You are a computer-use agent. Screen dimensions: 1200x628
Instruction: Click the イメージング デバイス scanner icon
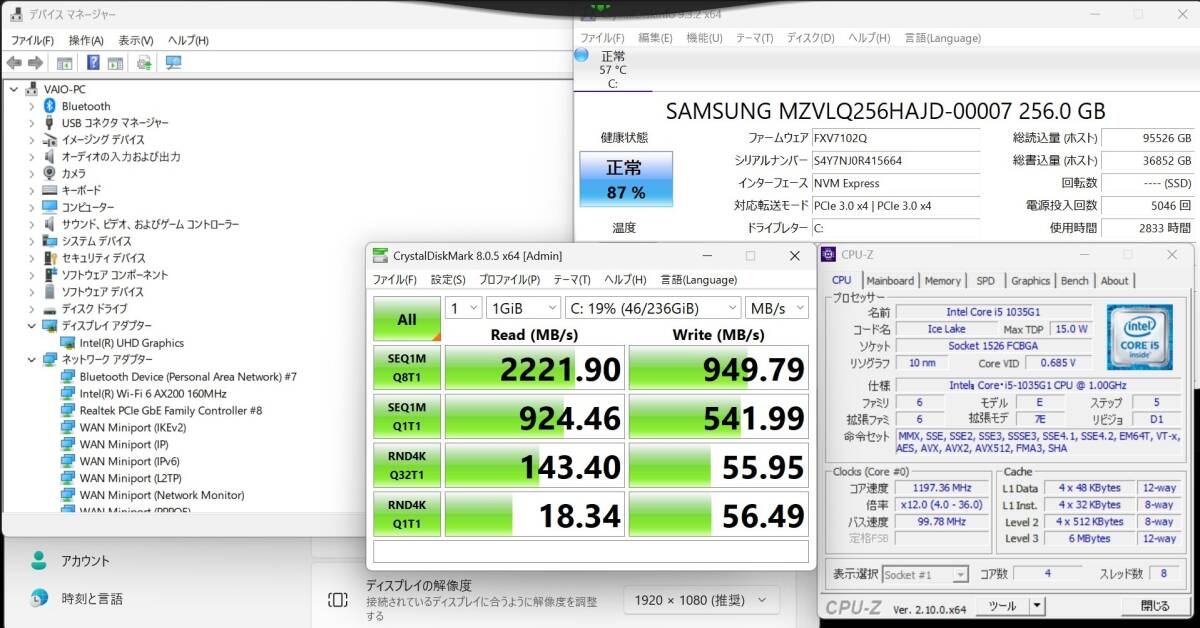coord(49,140)
